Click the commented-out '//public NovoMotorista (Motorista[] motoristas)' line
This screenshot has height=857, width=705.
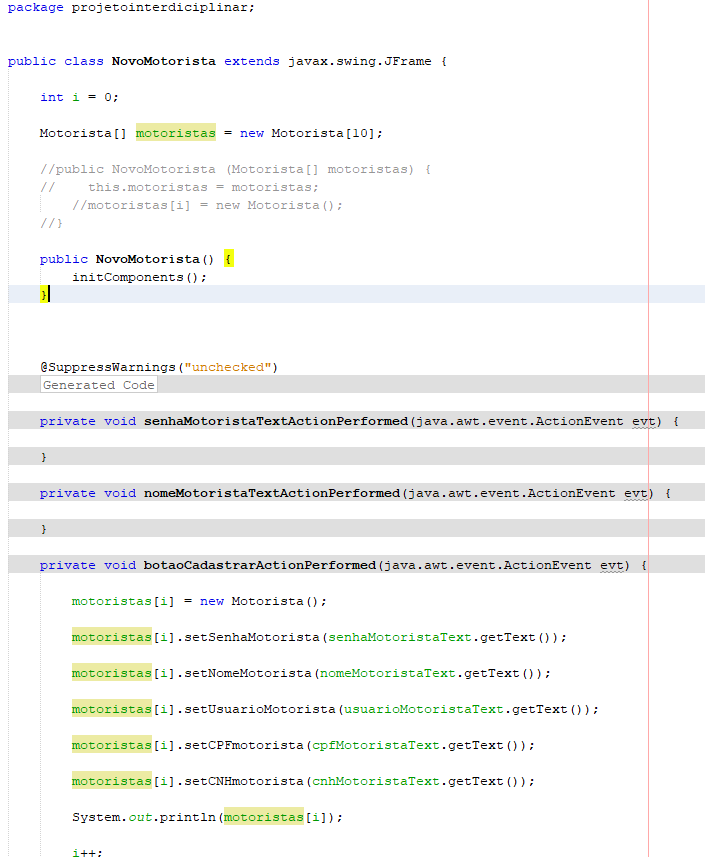pyautogui.click(x=235, y=169)
